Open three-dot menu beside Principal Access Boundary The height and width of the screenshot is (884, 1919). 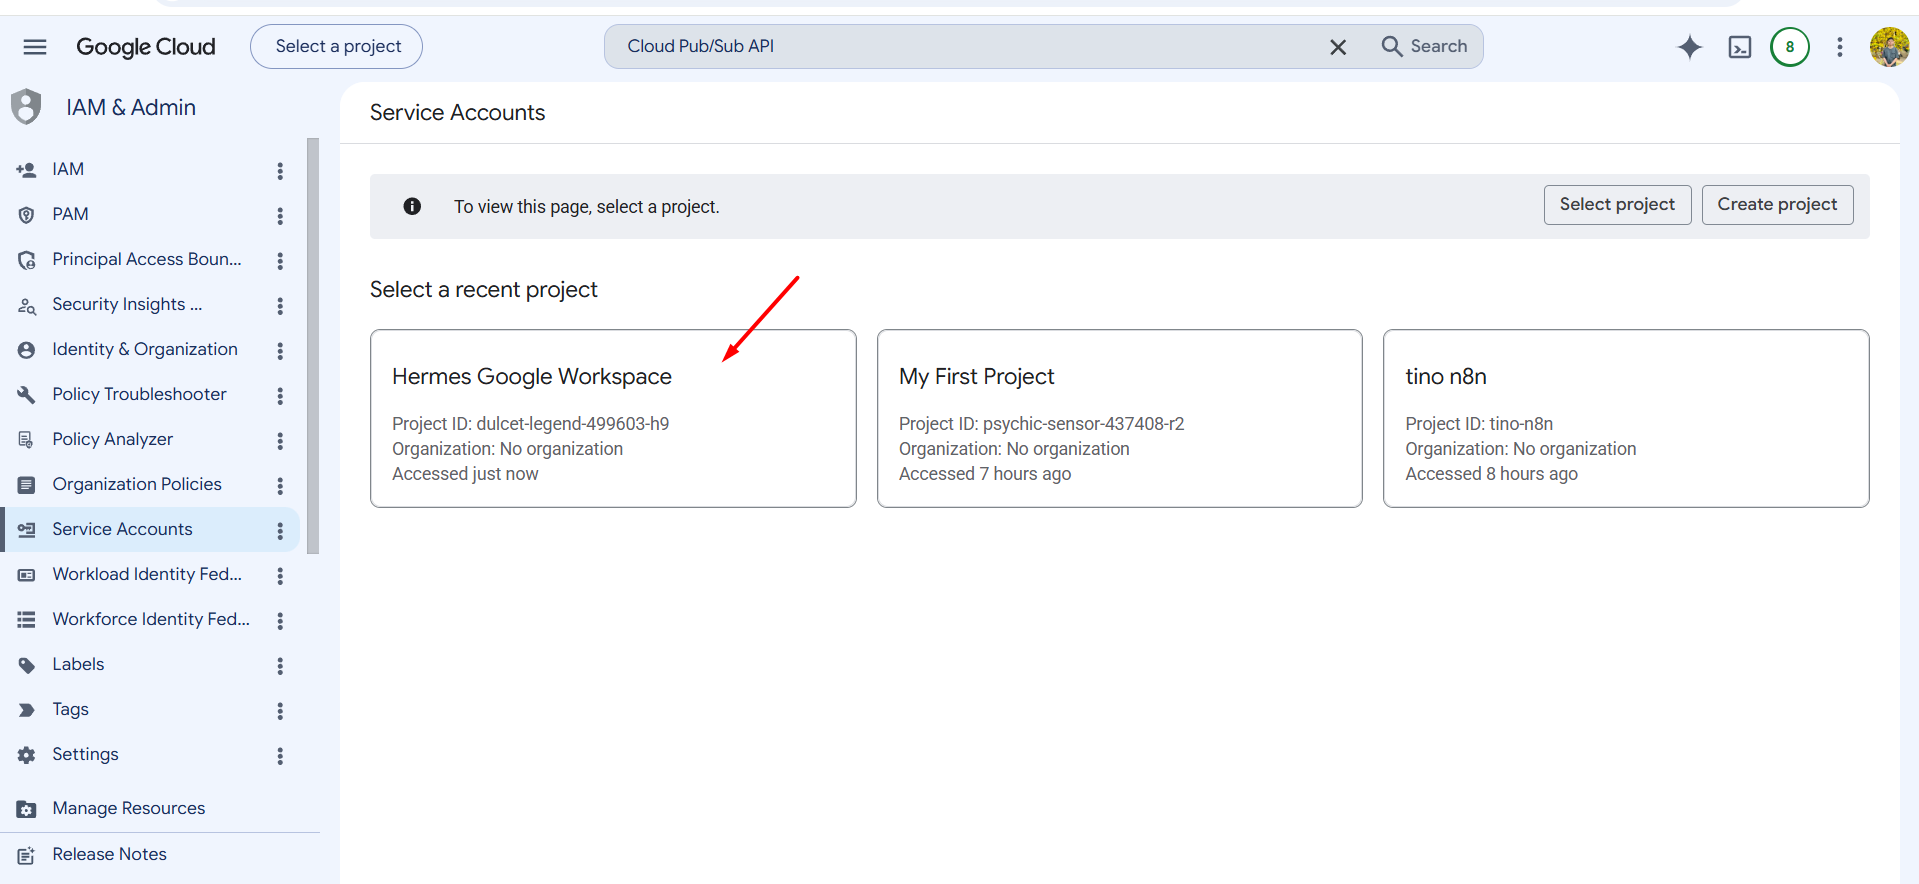coord(280,261)
